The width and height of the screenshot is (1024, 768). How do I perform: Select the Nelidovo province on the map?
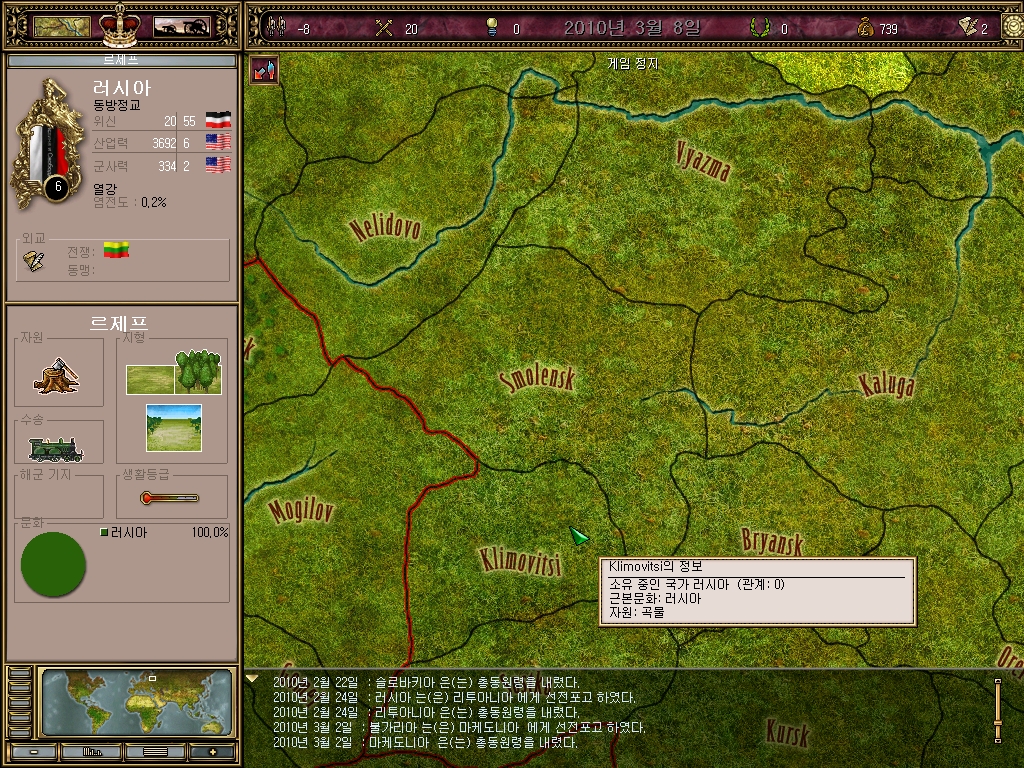[x=385, y=228]
